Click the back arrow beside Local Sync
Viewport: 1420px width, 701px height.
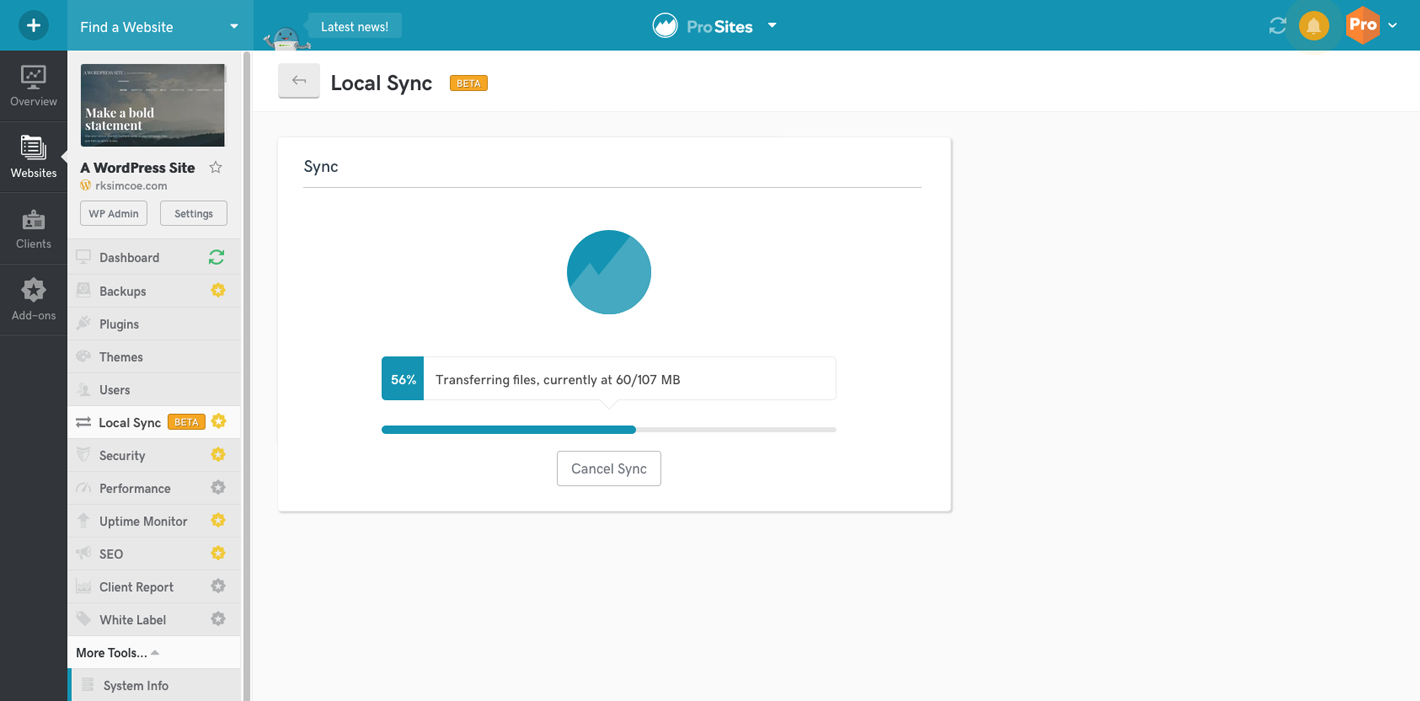pos(299,81)
